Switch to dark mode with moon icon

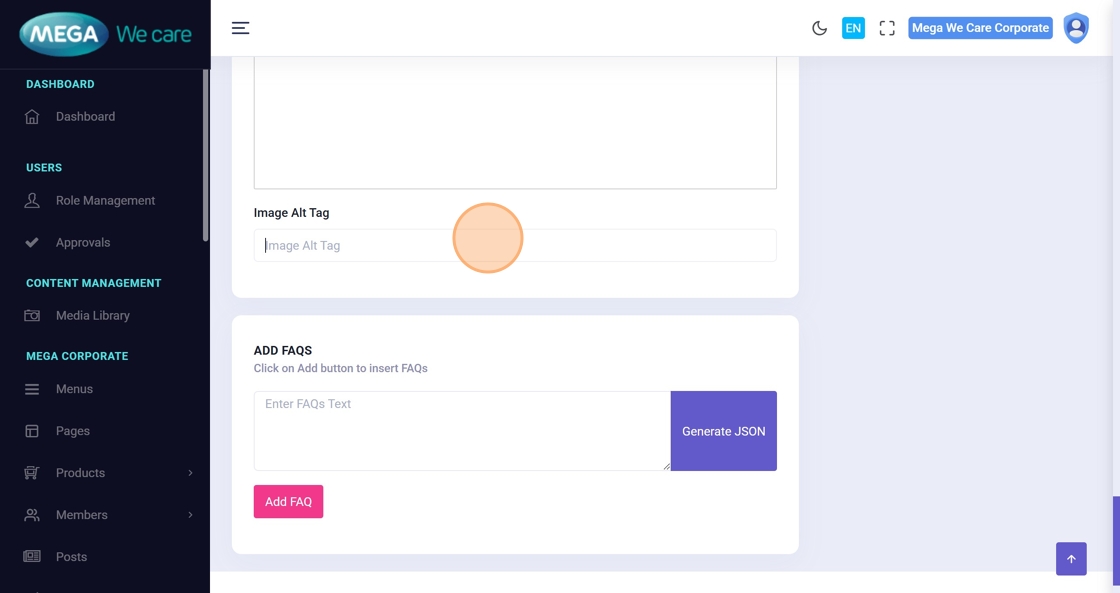click(819, 28)
